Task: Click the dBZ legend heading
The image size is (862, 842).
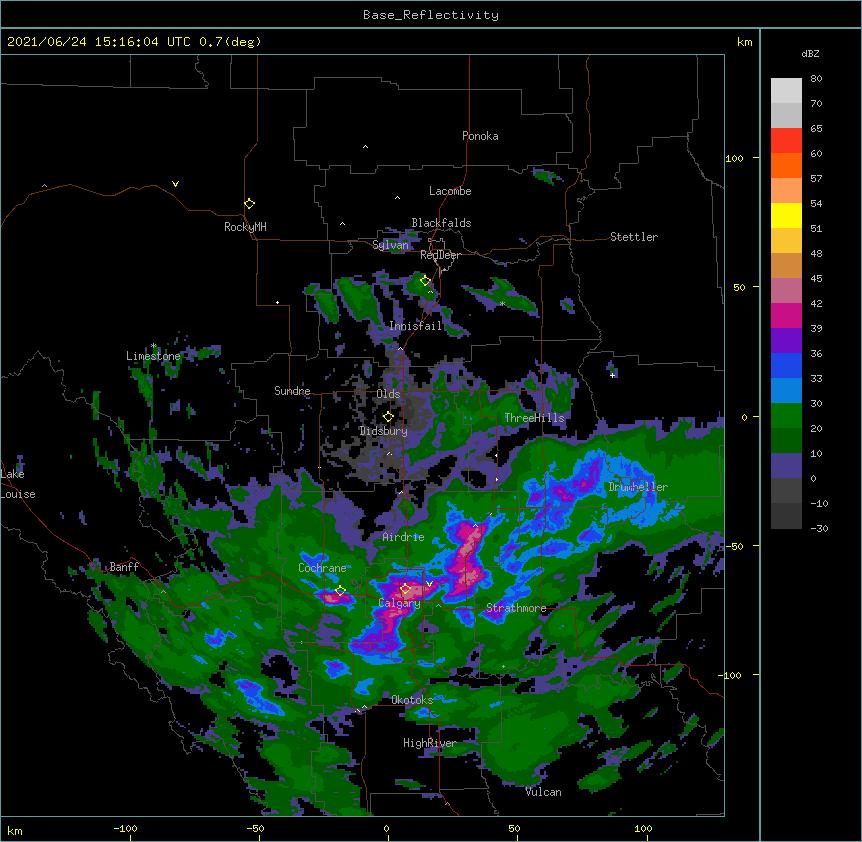Action: (810, 54)
